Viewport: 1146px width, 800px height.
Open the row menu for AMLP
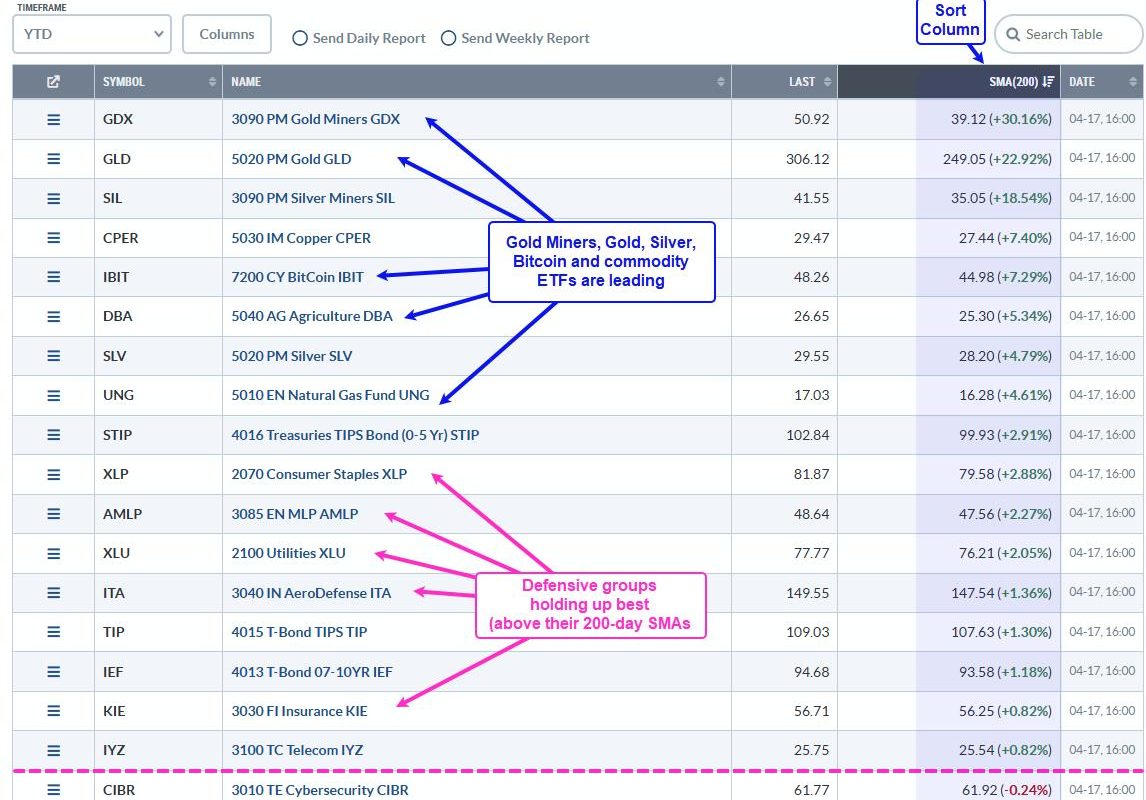pyautogui.click(x=53, y=514)
